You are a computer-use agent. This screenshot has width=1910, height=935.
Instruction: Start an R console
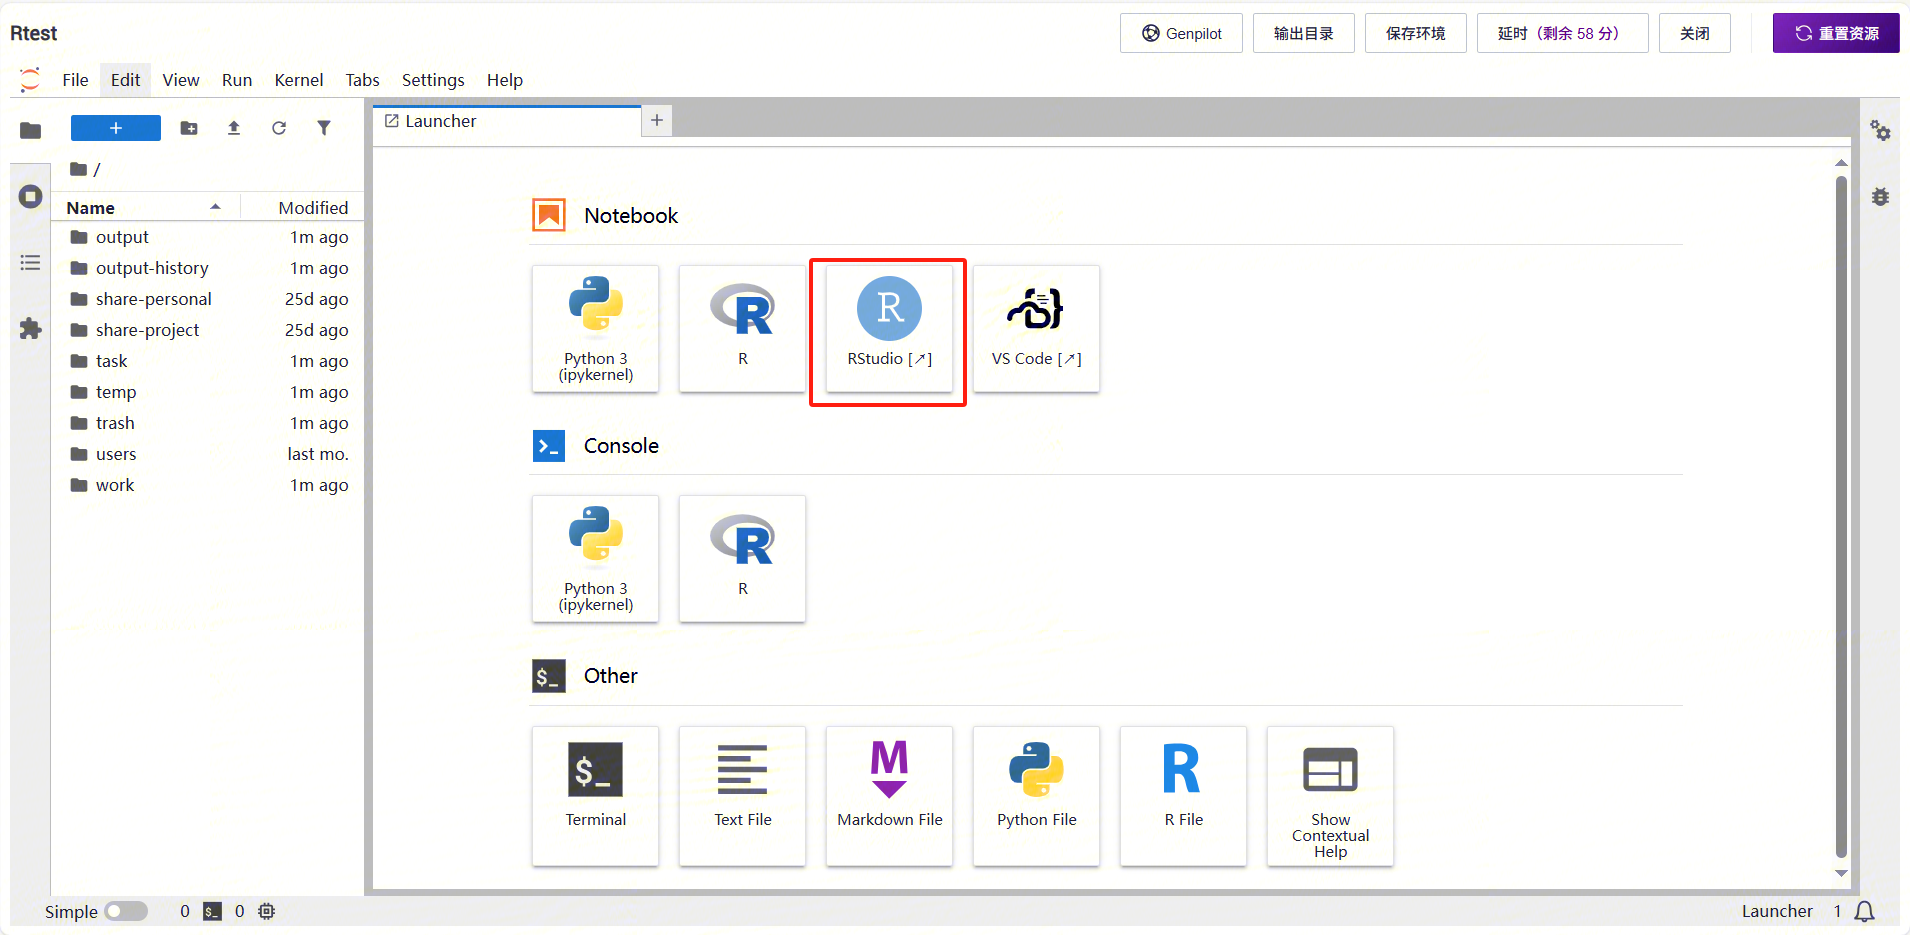(x=742, y=558)
